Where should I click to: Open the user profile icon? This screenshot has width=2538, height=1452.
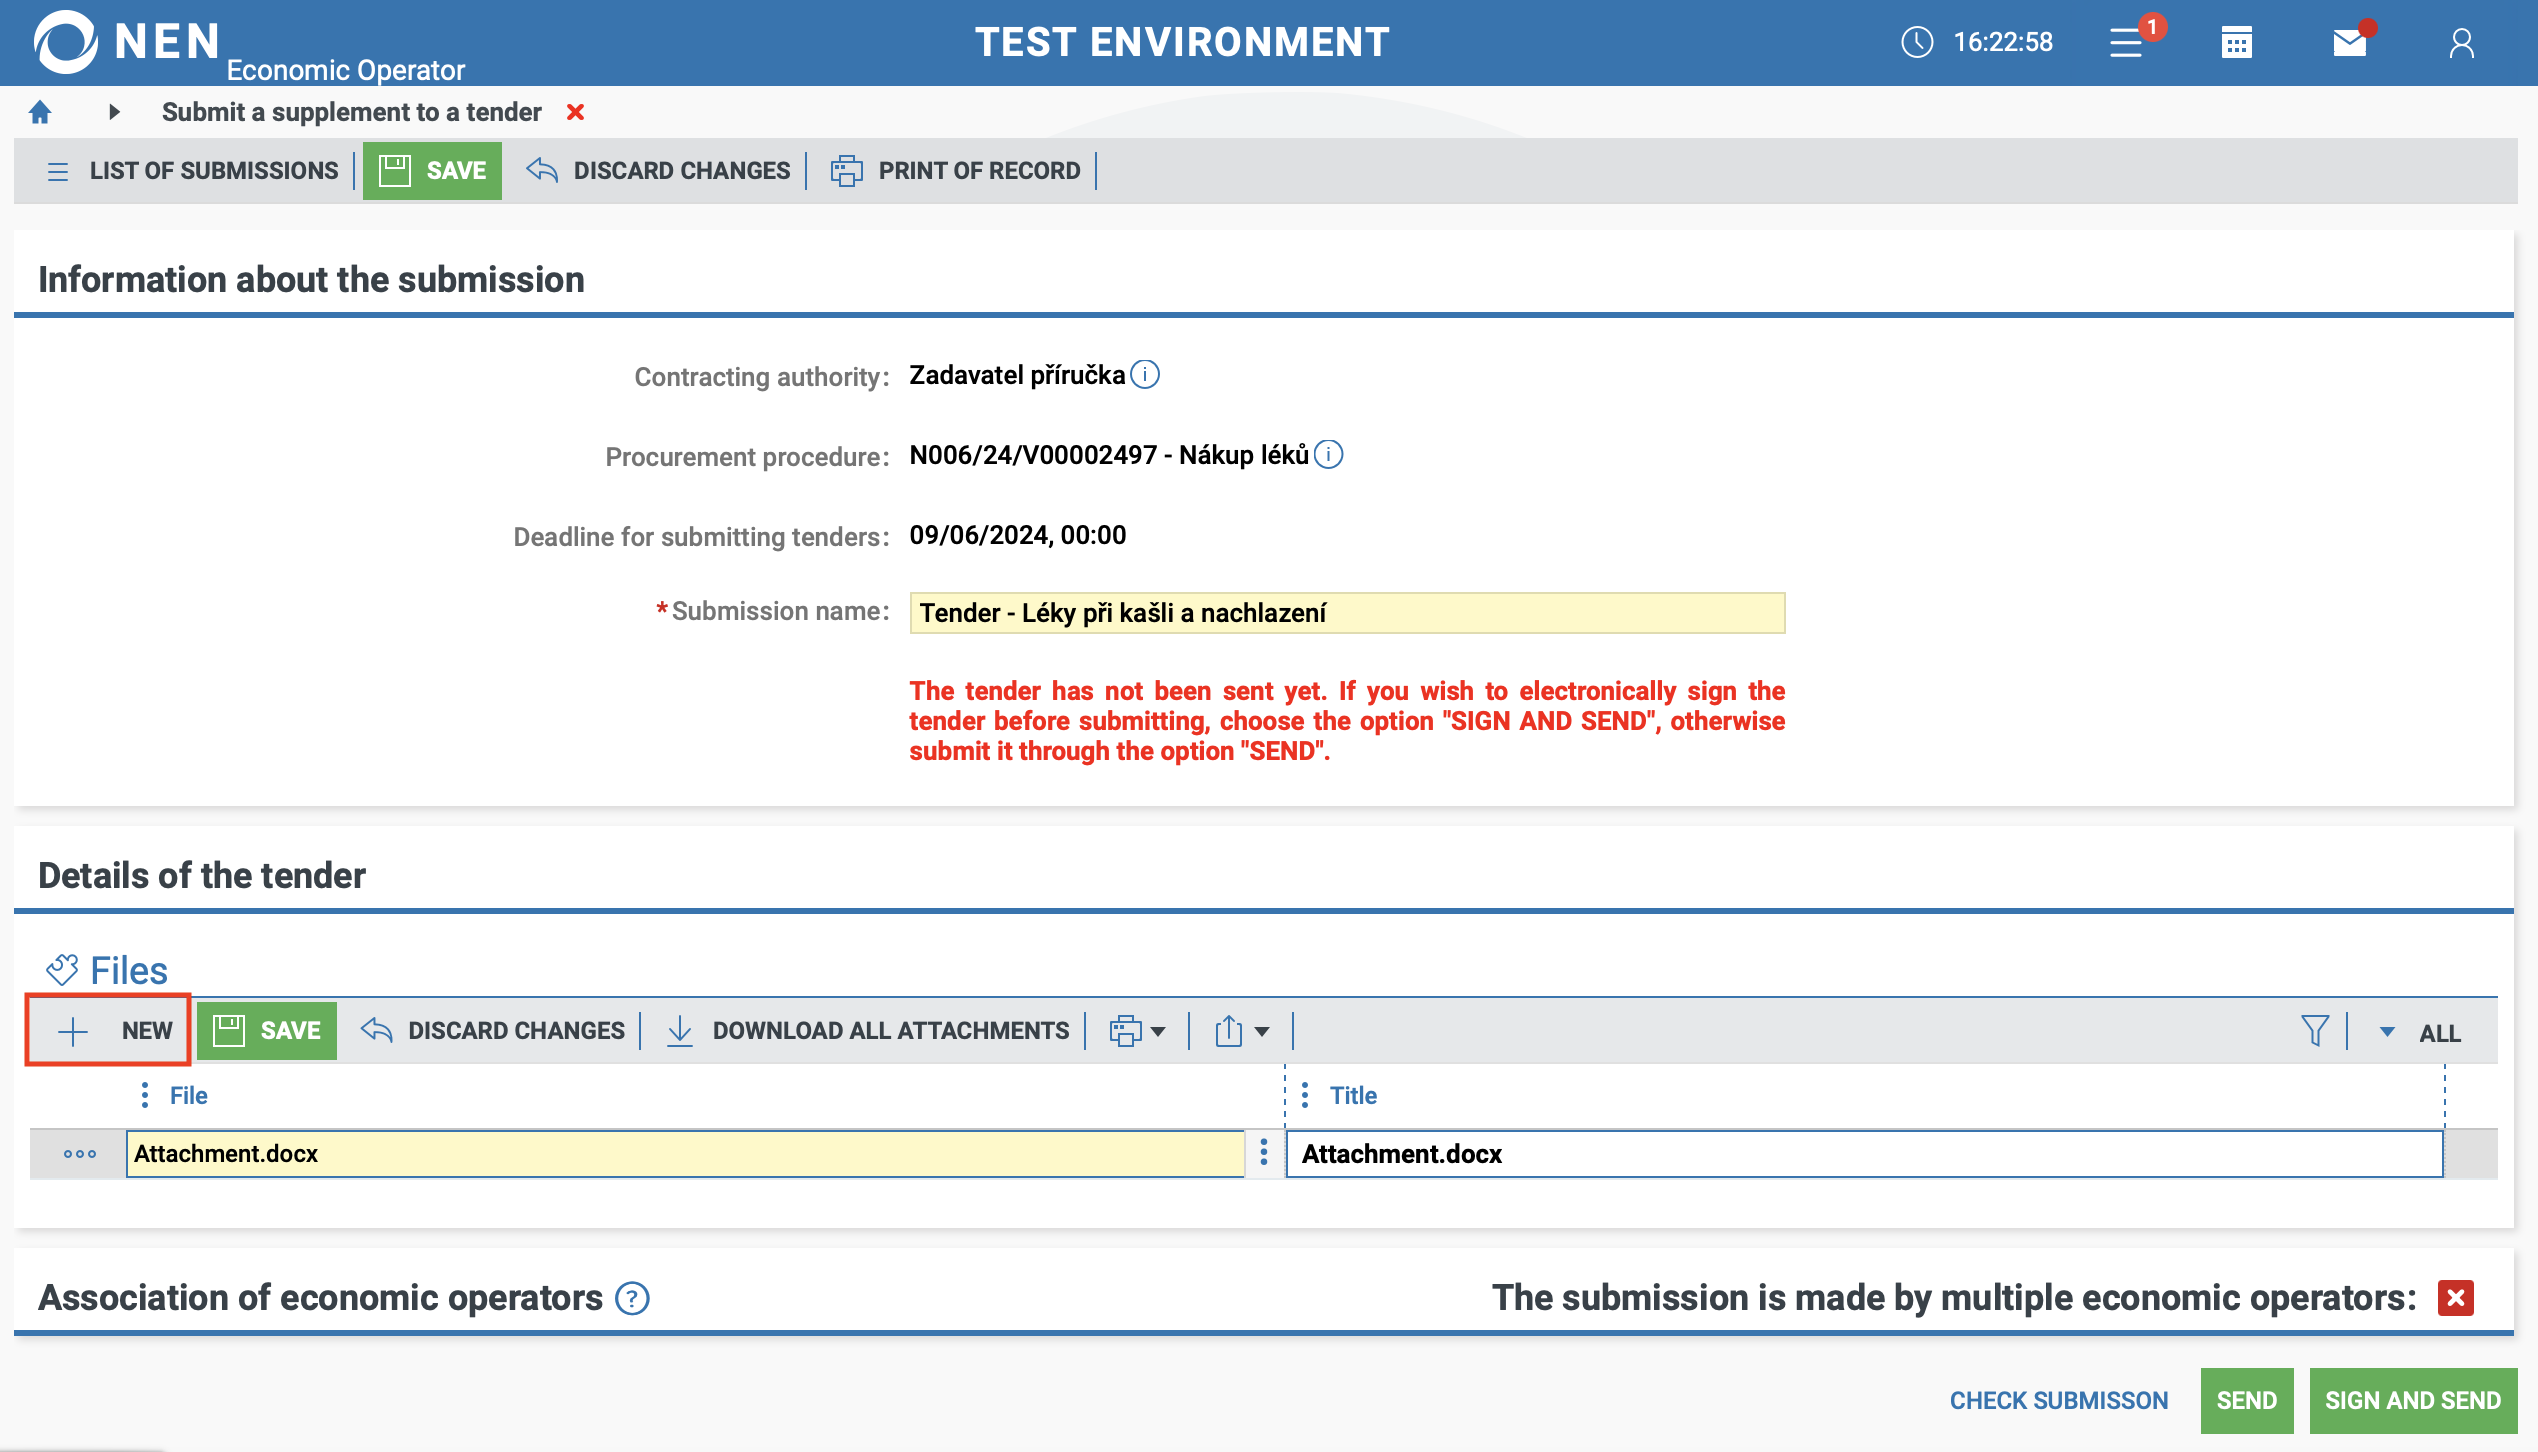coord(2461,42)
